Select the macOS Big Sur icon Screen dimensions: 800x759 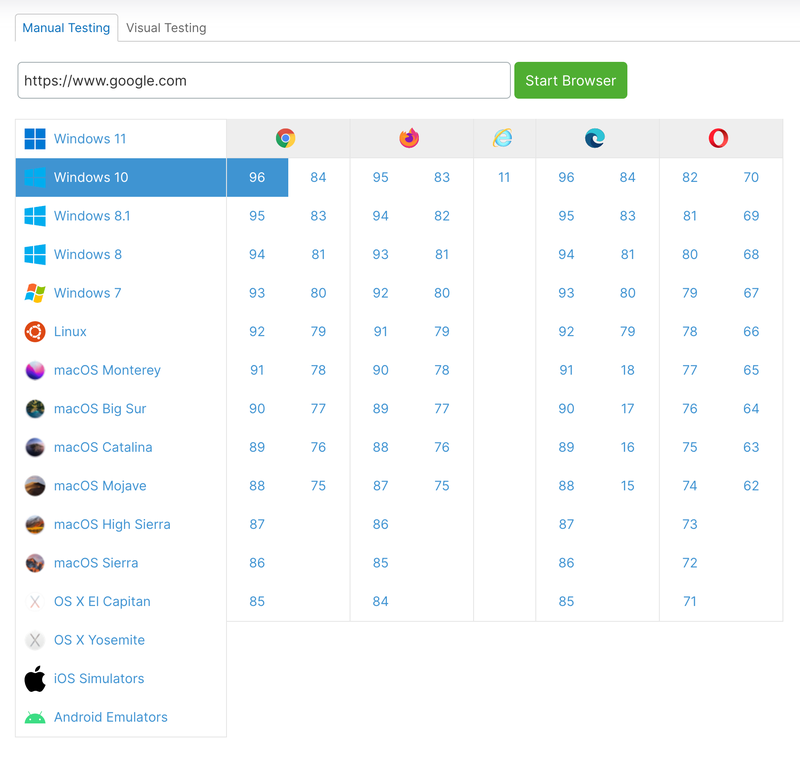[35, 409]
